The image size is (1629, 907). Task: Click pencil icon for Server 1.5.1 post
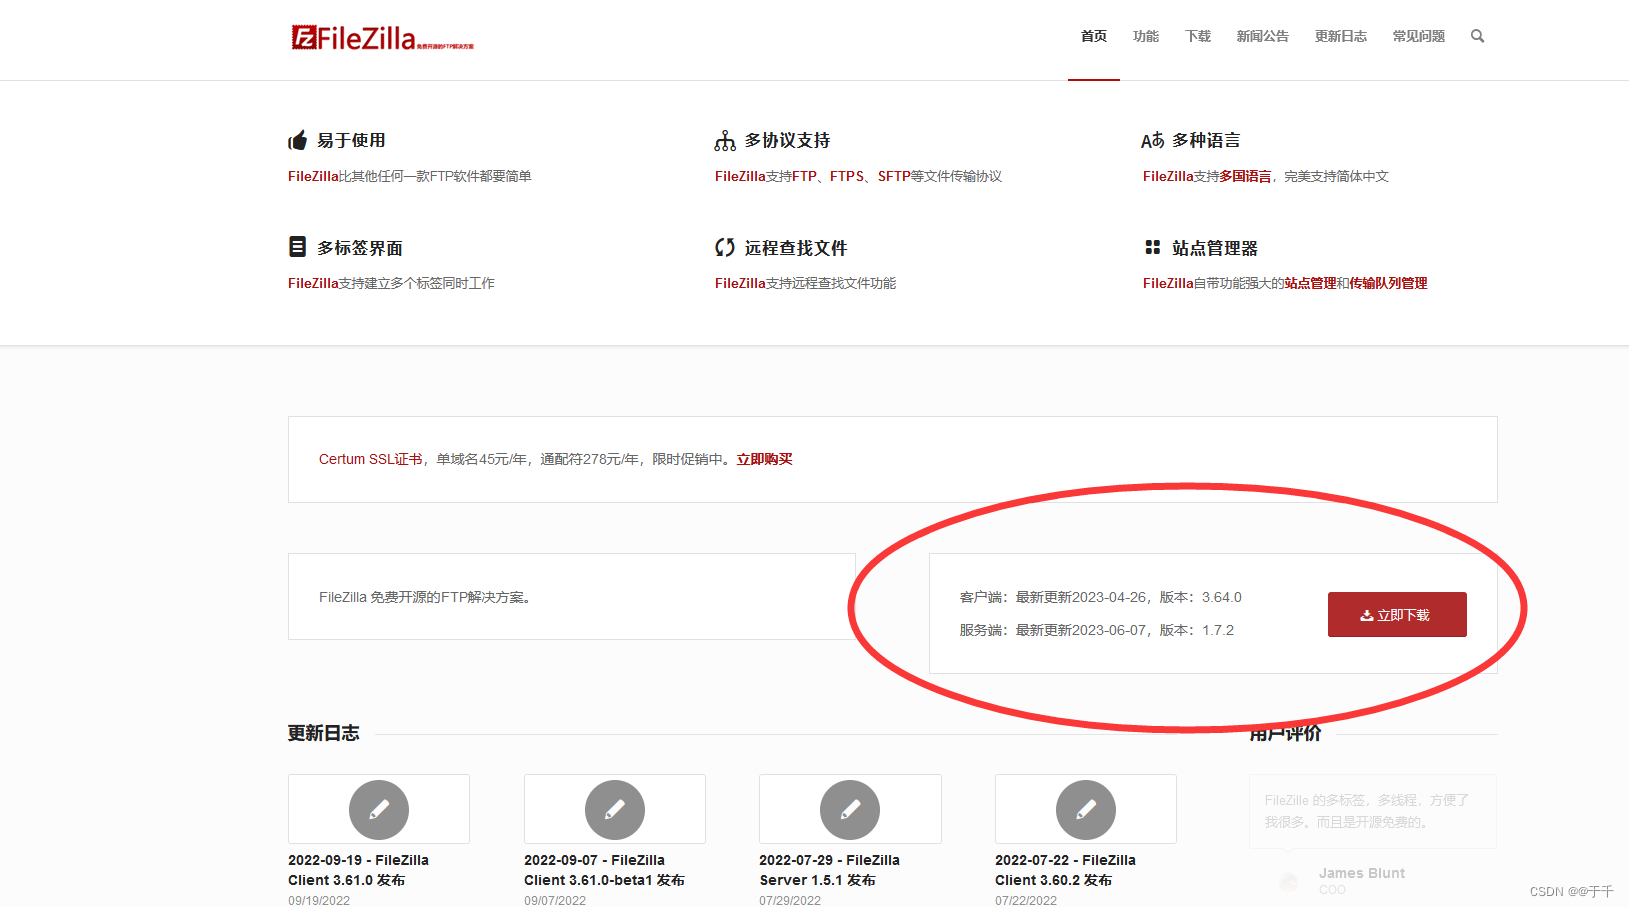click(x=850, y=810)
